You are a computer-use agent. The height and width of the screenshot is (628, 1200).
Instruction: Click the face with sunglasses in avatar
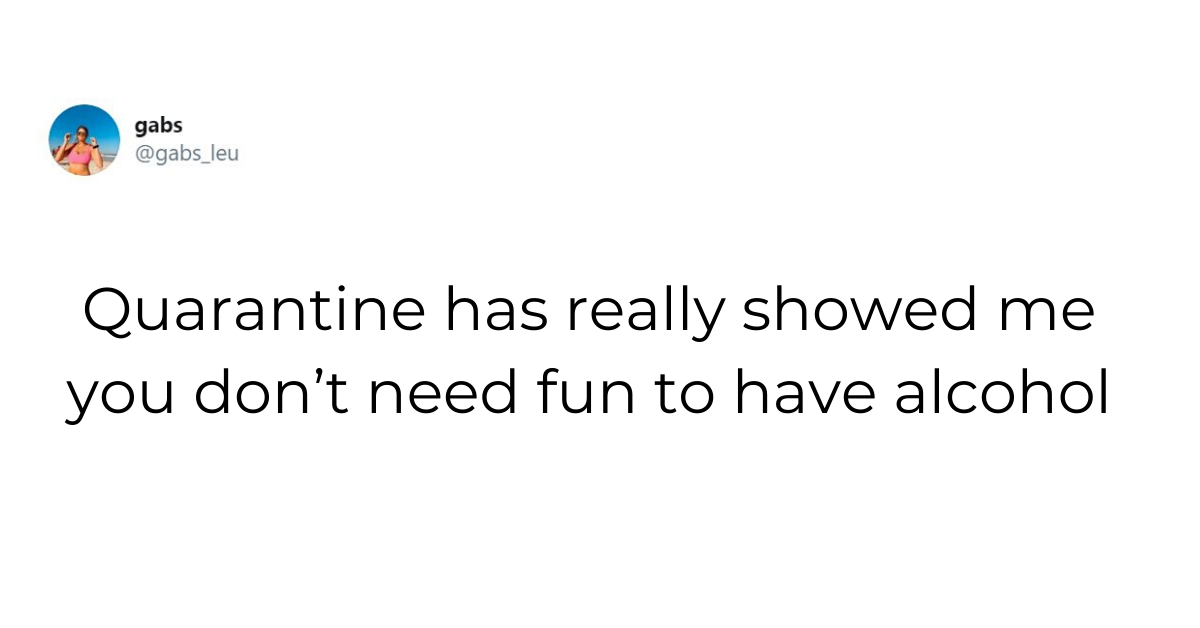[x=82, y=135]
